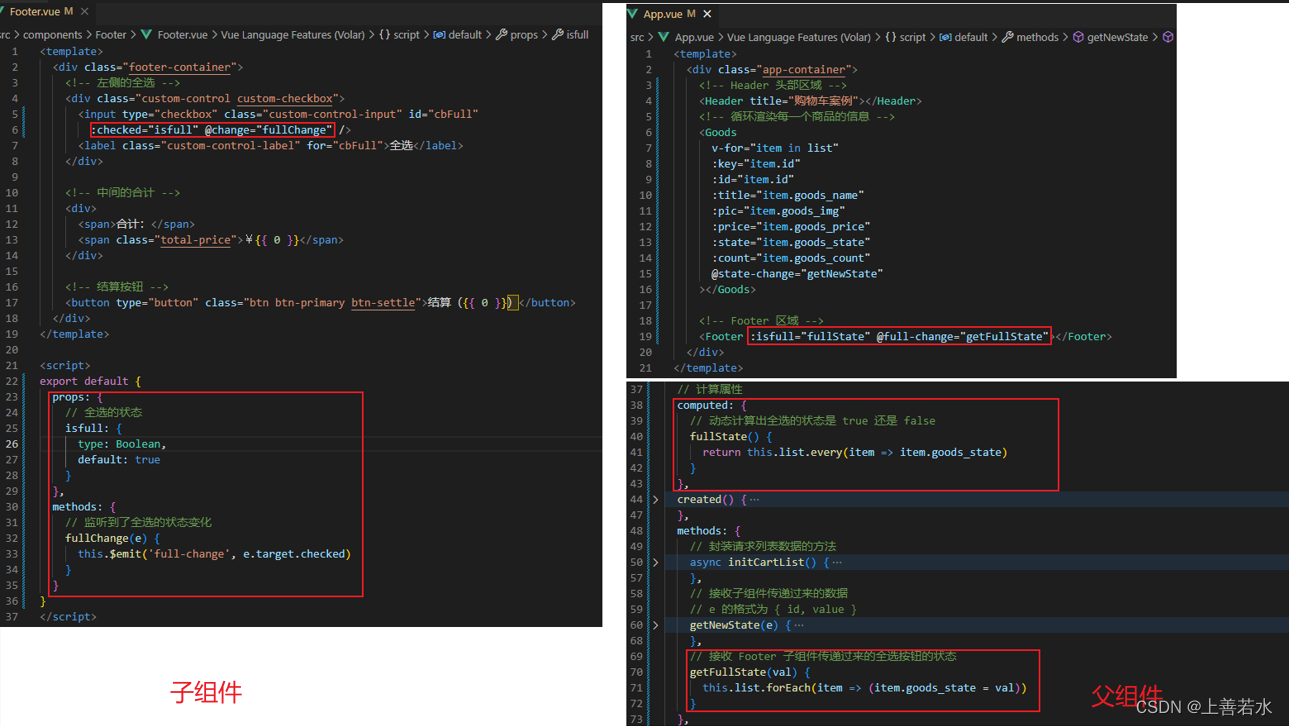The height and width of the screenshot is (726, 1289).
Task: Click line number 26 in Footer.vue gutter
Action: coord(12,444)
